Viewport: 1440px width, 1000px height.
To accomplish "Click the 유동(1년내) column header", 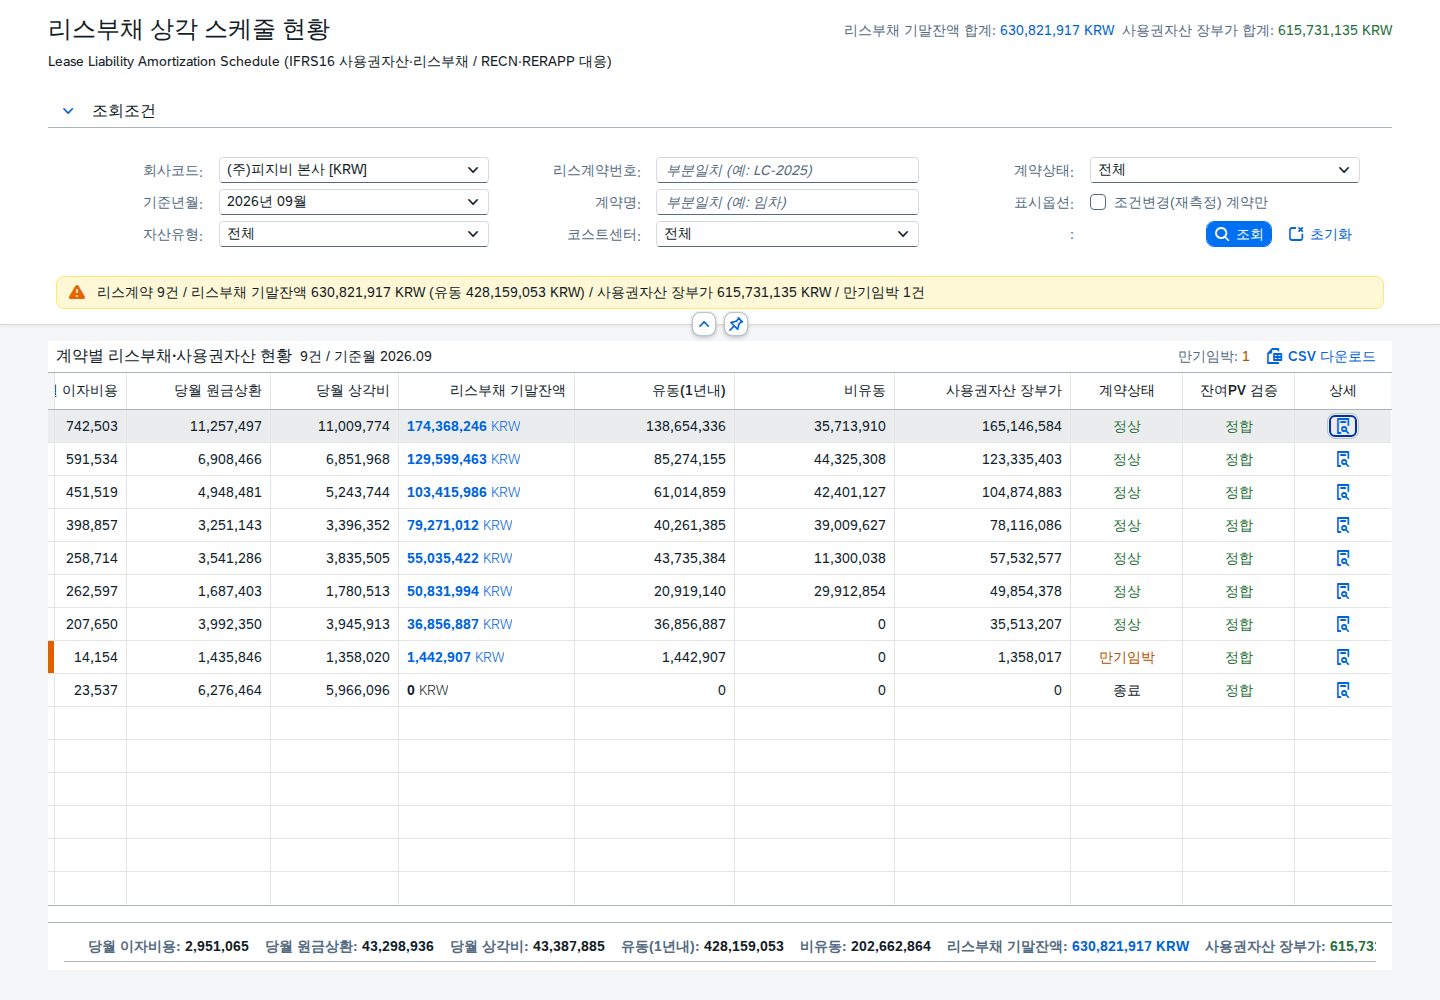I will tap(654, 391).
